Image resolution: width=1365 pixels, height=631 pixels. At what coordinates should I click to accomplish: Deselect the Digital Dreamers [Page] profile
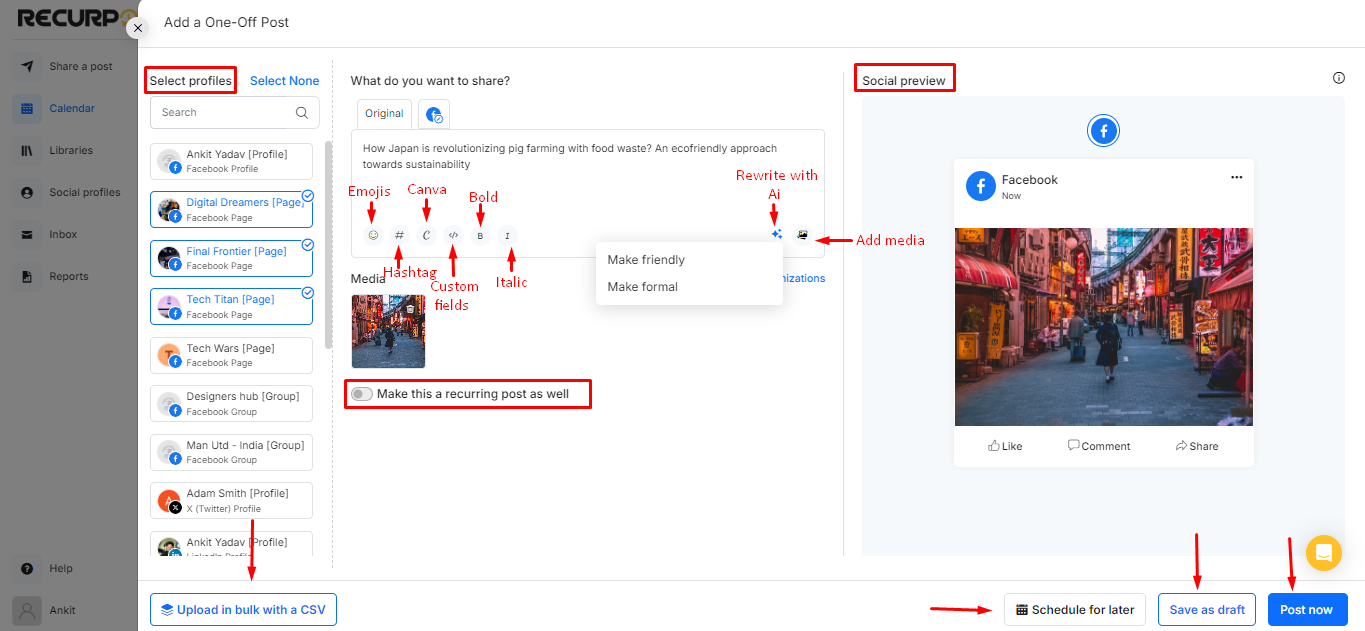click(231, 209)
